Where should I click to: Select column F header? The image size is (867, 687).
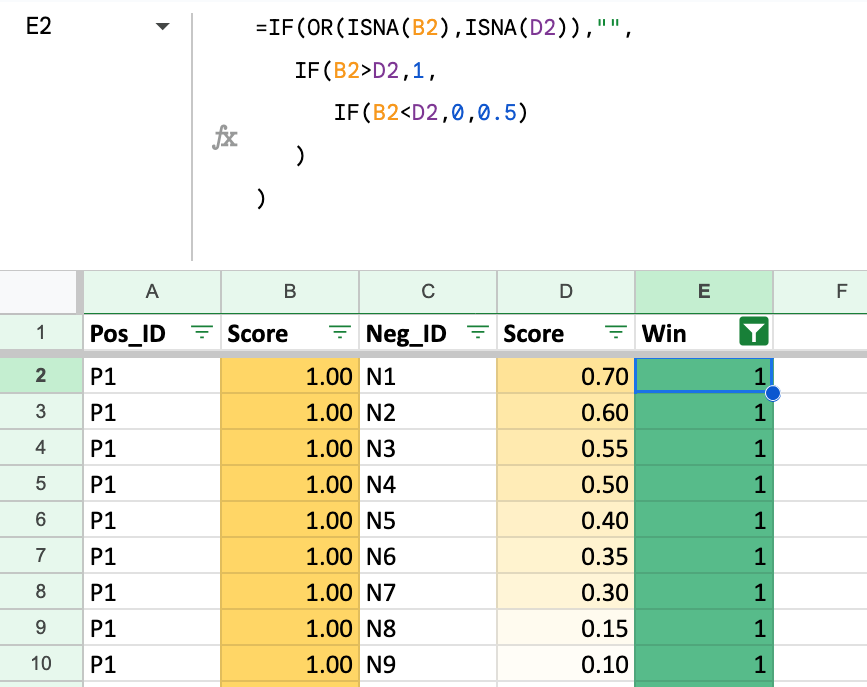[x=820, y=291]
